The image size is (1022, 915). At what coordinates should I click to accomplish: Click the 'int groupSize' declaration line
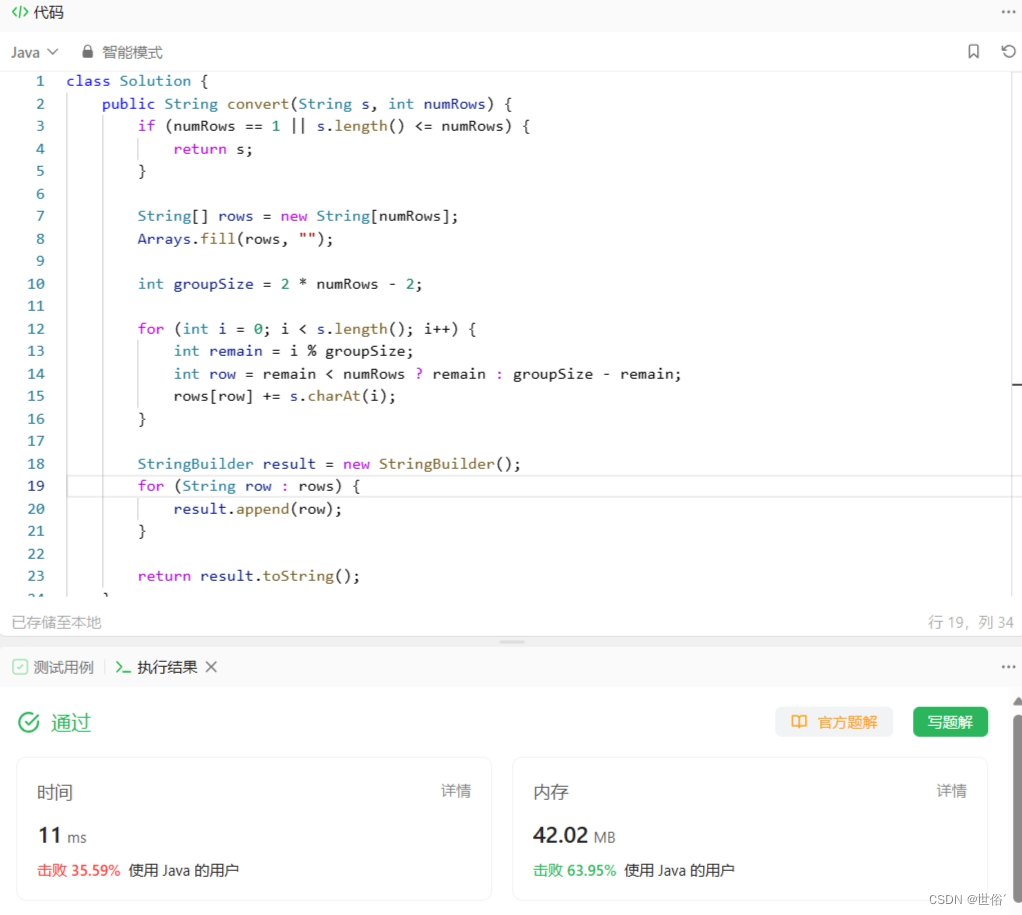(x=280, y=284)
